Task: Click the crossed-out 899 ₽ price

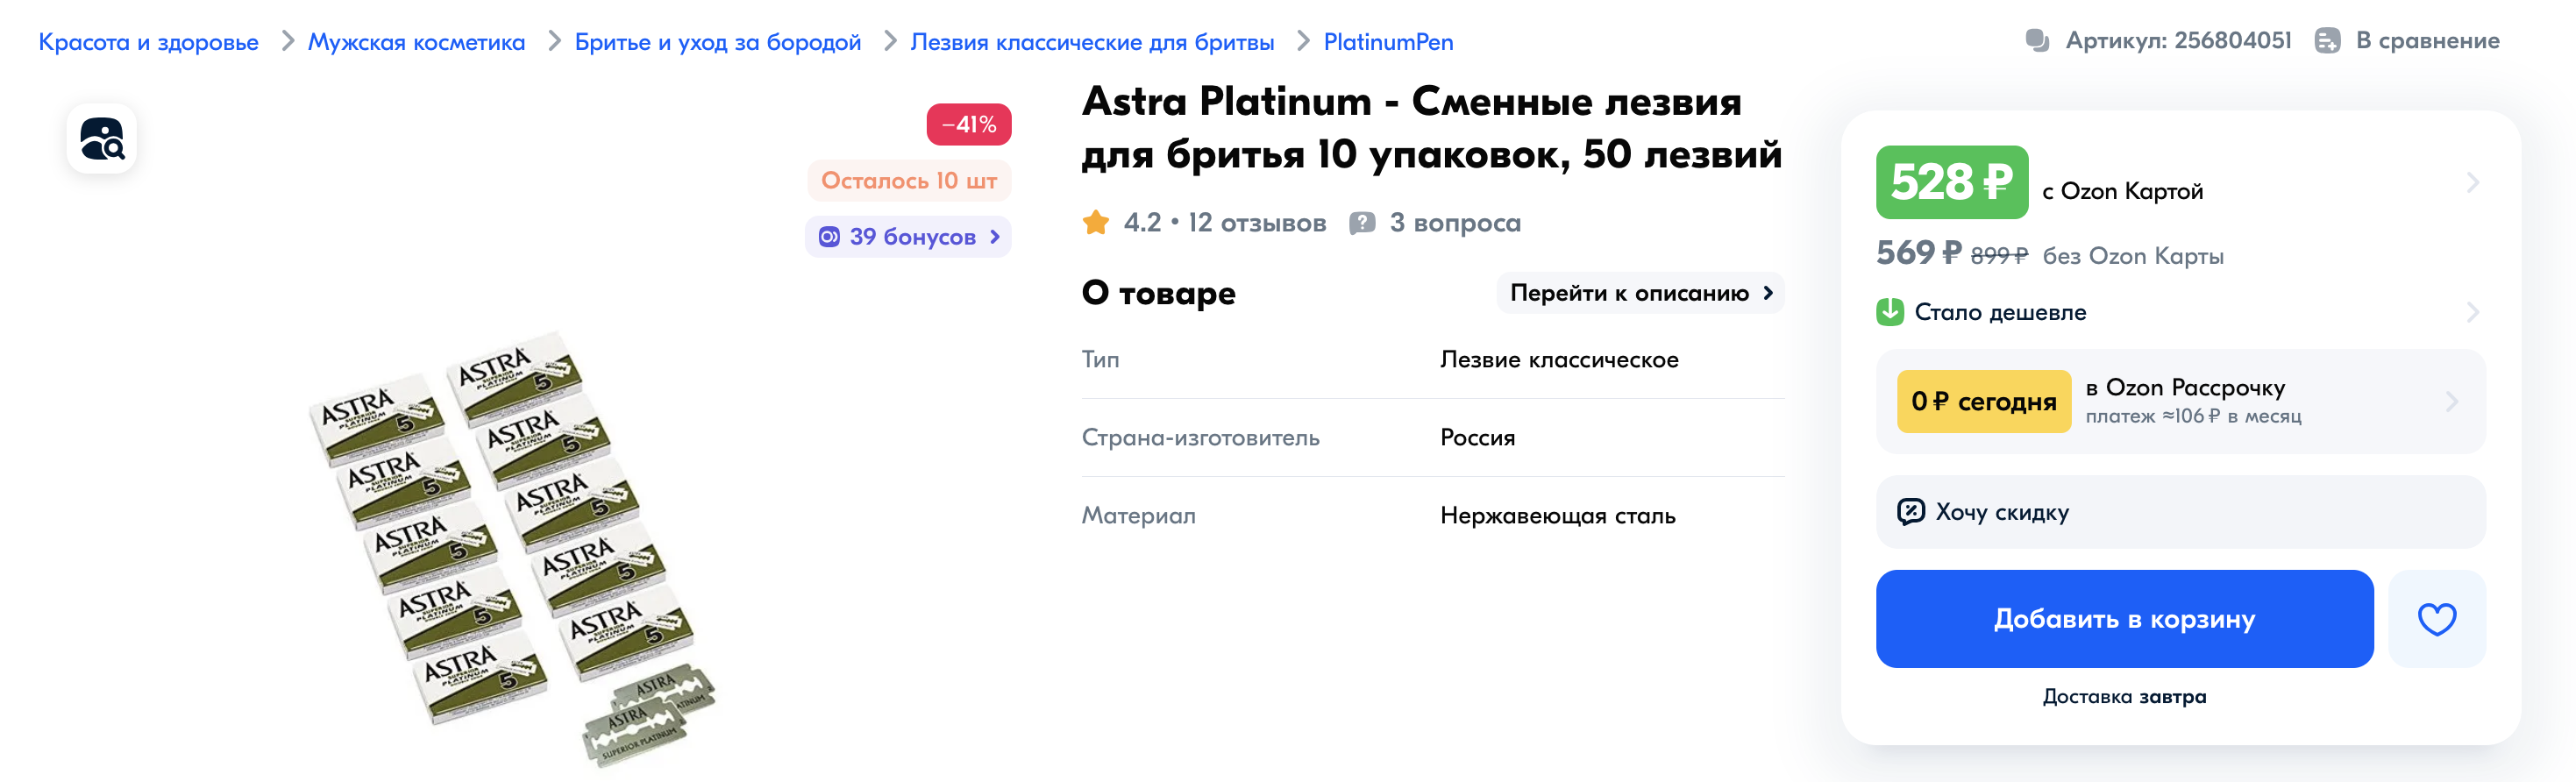Action: 1998,257
